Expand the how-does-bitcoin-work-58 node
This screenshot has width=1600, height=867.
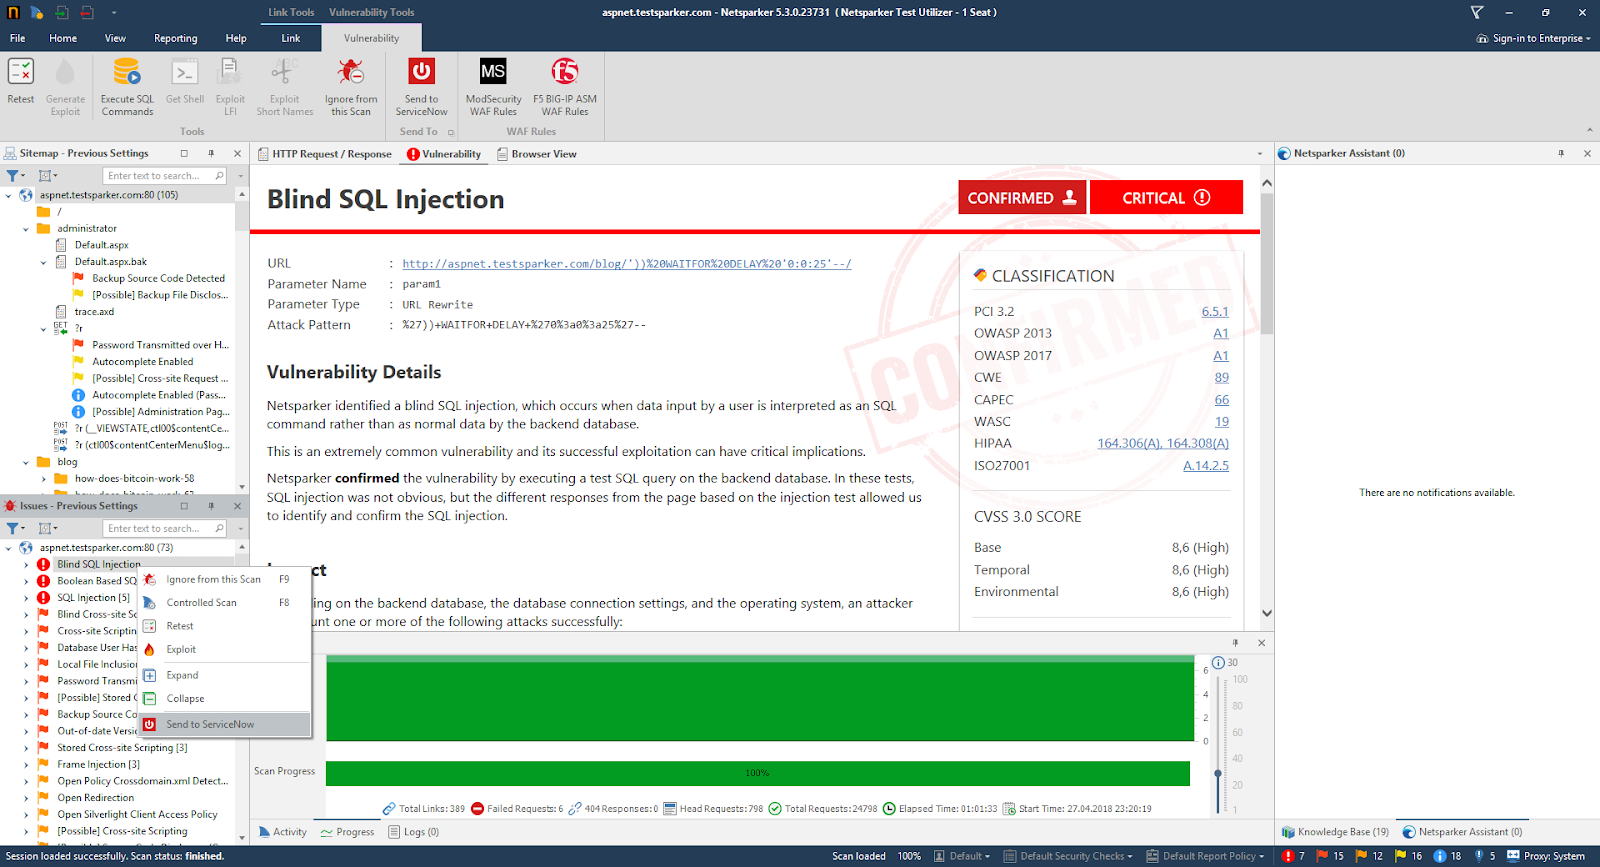click(x=44, y=479)
